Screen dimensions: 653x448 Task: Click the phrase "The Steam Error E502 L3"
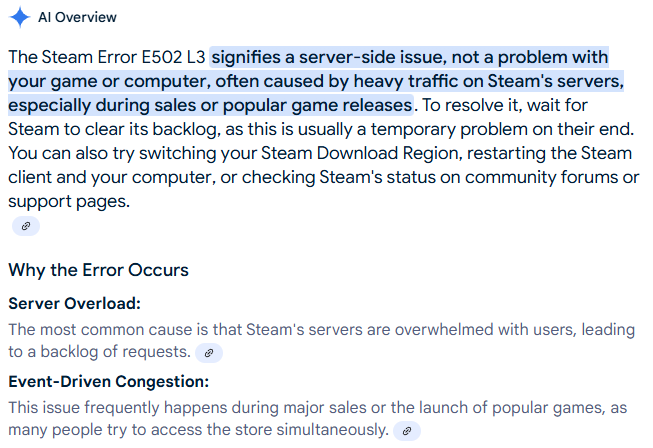click(x=107, y=57)
